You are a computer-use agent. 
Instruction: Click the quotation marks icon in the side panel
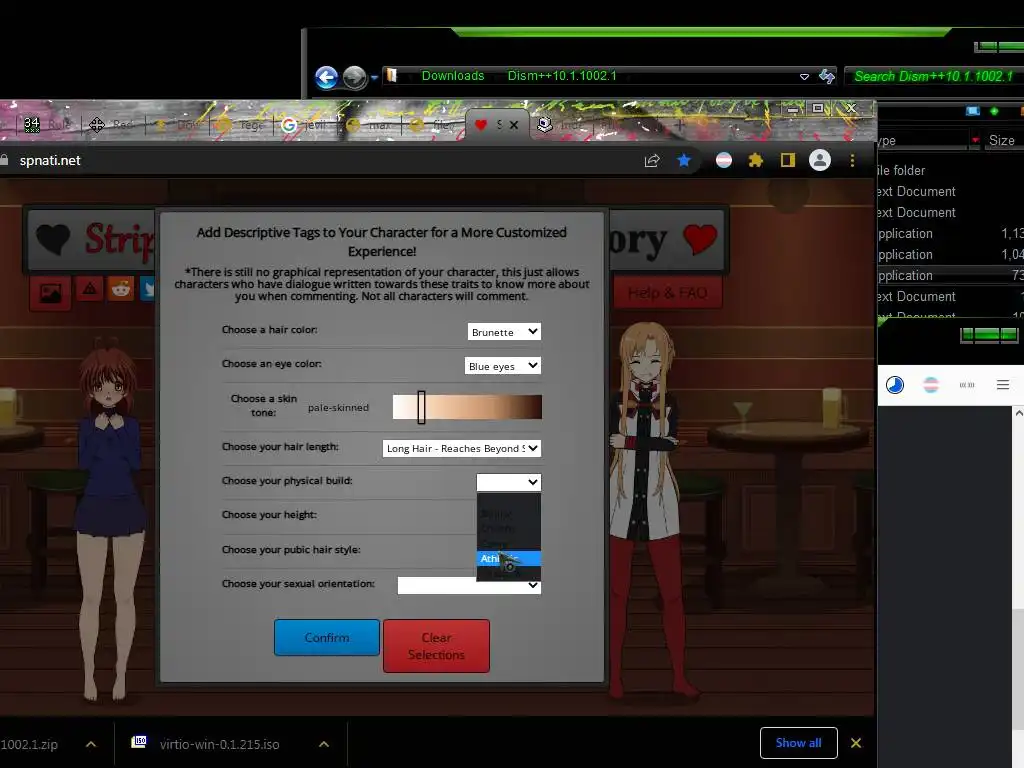pos(967,385)
